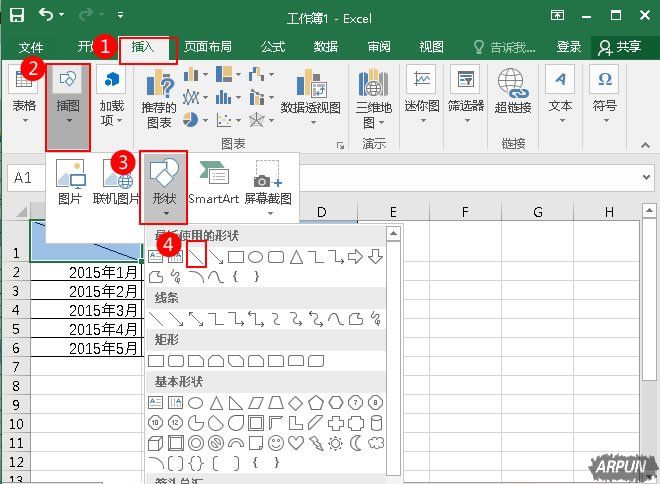Select the diamond in basic shapes
The width and height of the screenshot is (660, 484).
coord(295,403)
